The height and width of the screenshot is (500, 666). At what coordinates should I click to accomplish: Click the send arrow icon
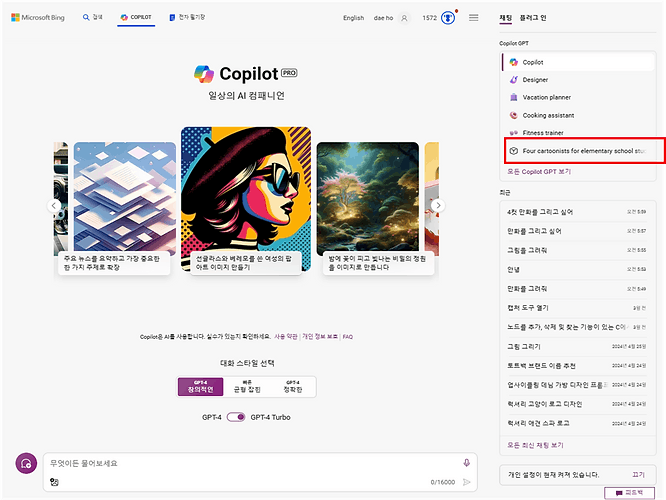[466, 482]
